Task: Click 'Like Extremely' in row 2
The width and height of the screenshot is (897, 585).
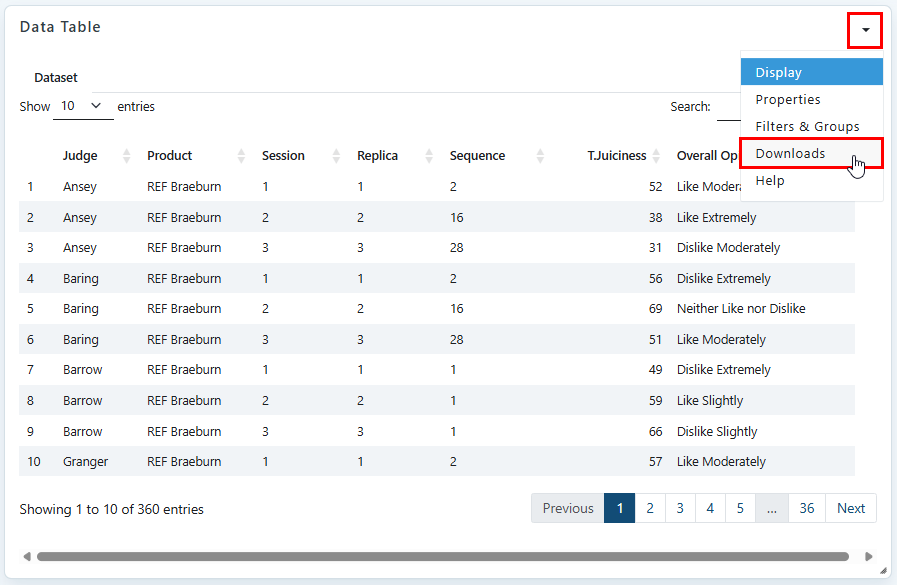Action: point(716,217)
